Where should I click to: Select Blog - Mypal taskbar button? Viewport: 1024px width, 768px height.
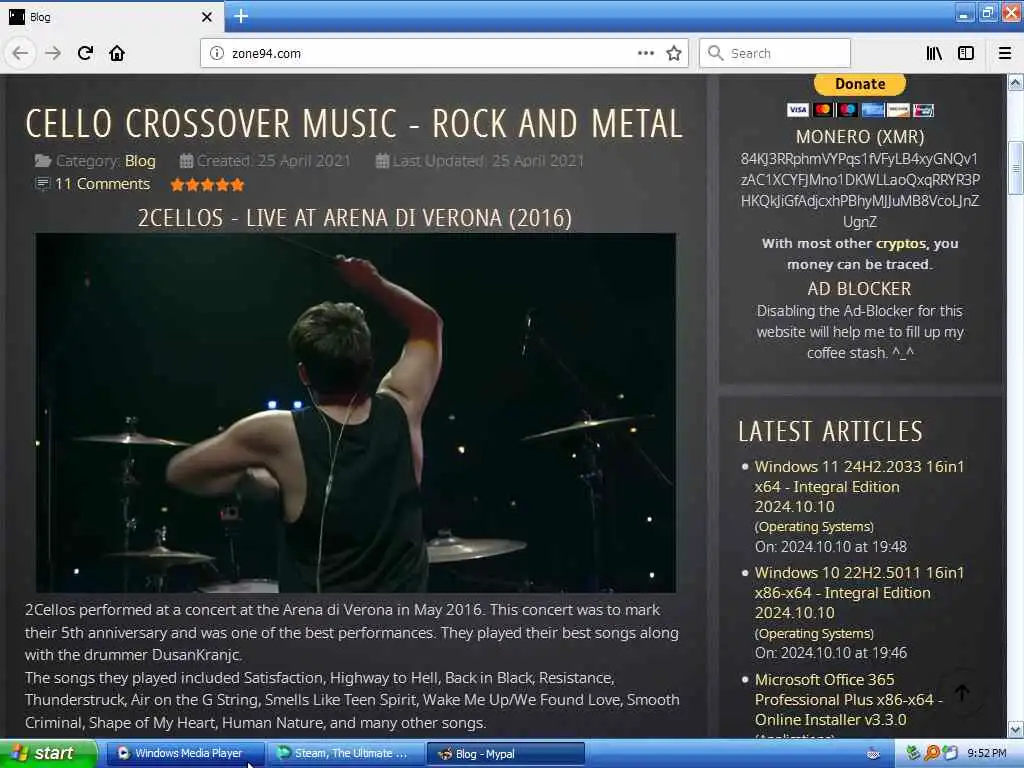tap(505, 754)
